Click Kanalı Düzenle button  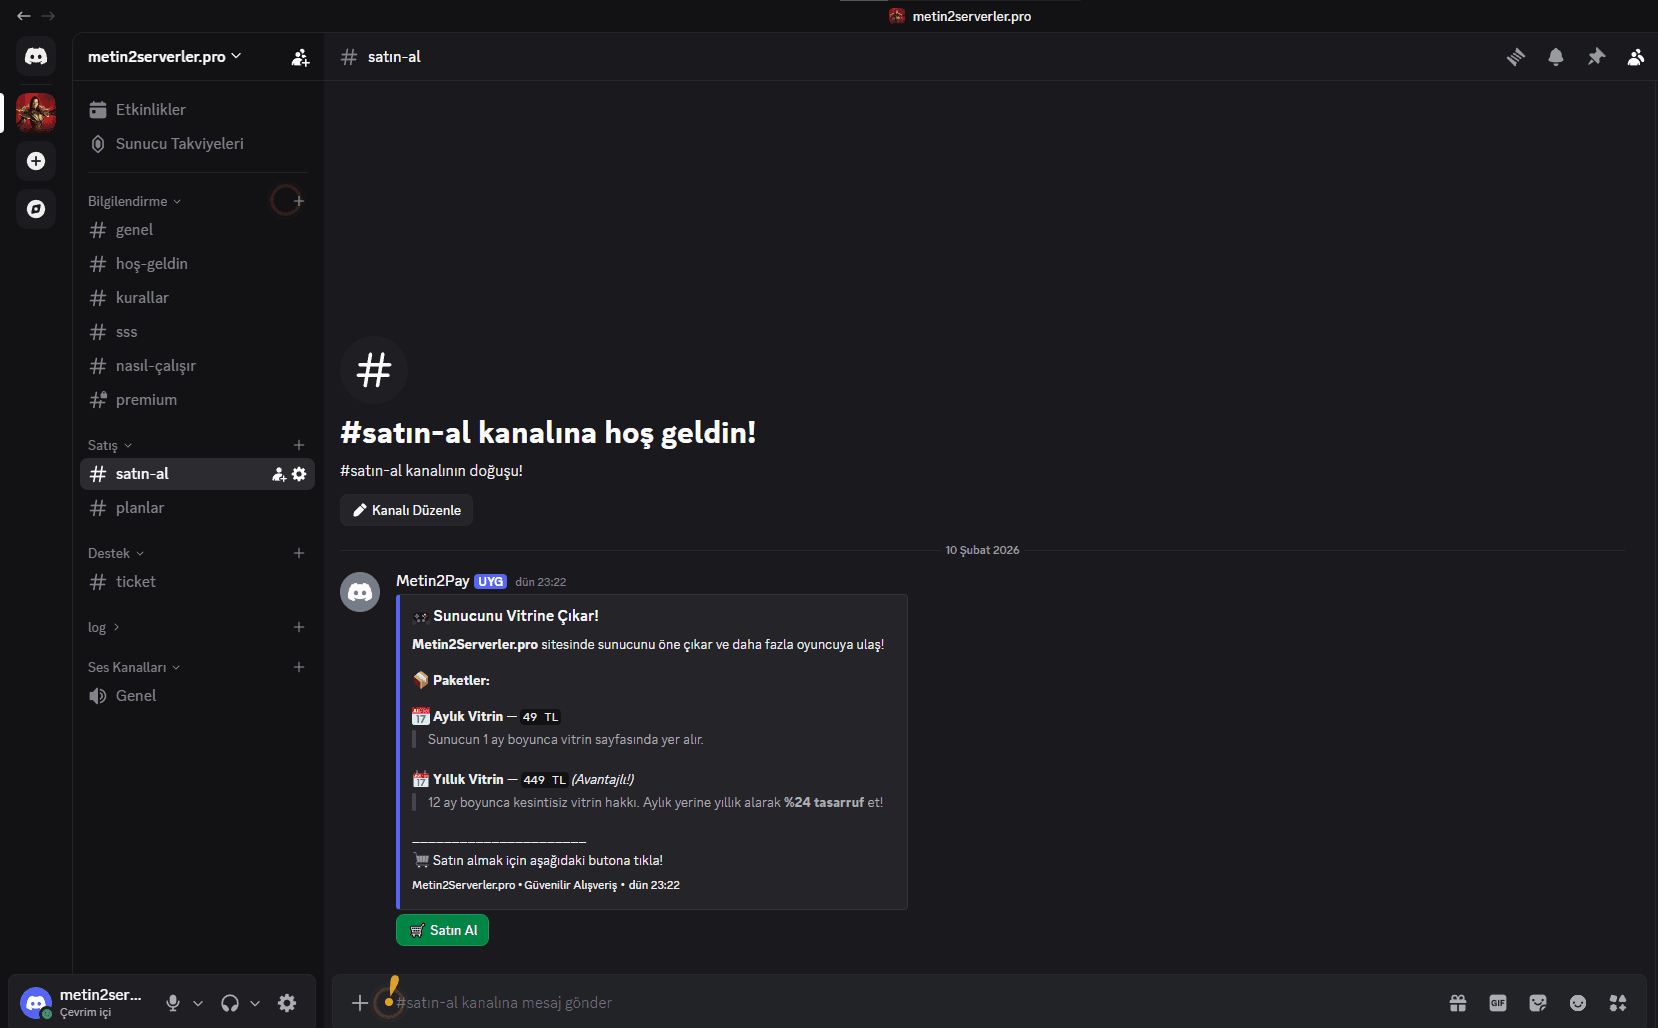tap(406, 510)
